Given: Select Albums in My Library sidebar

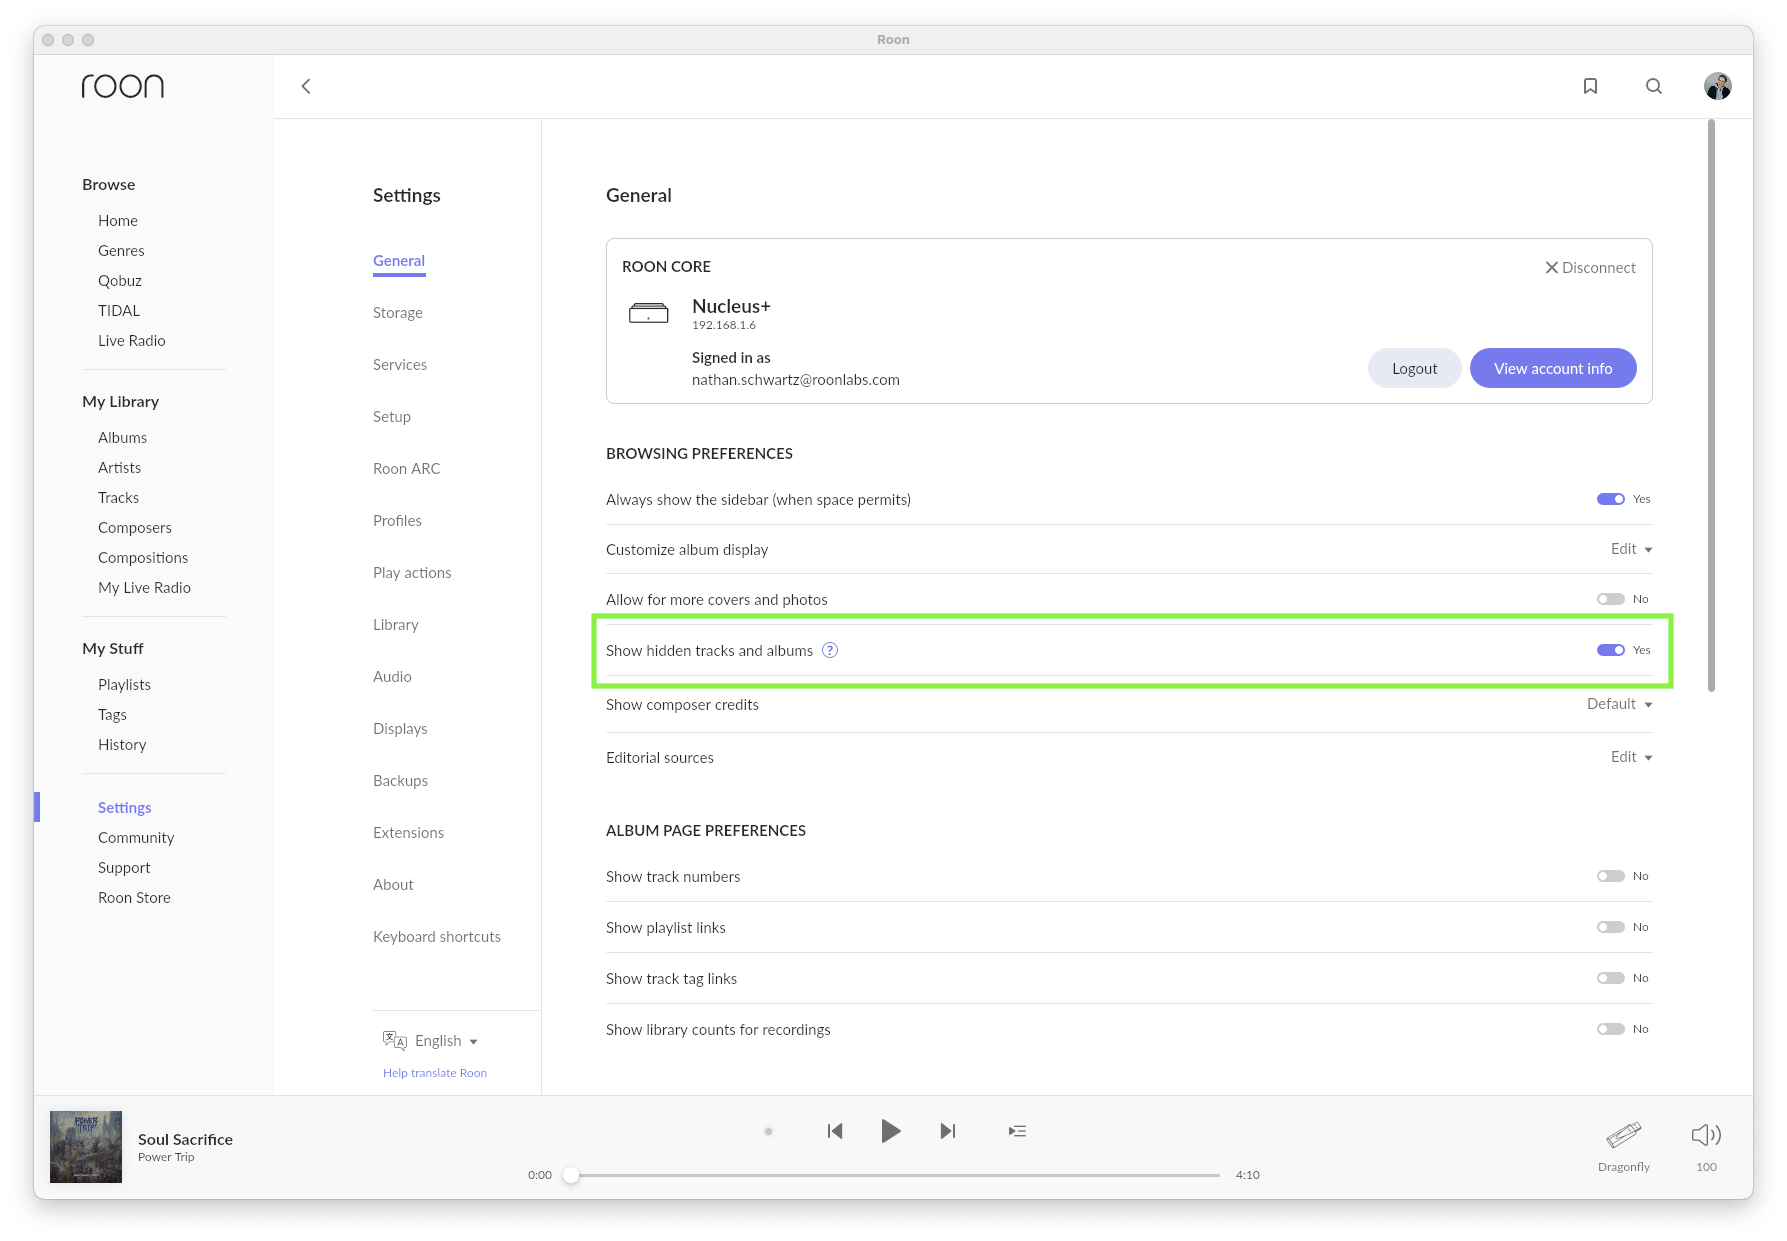Looking at the screenshot, I should 122,438.
